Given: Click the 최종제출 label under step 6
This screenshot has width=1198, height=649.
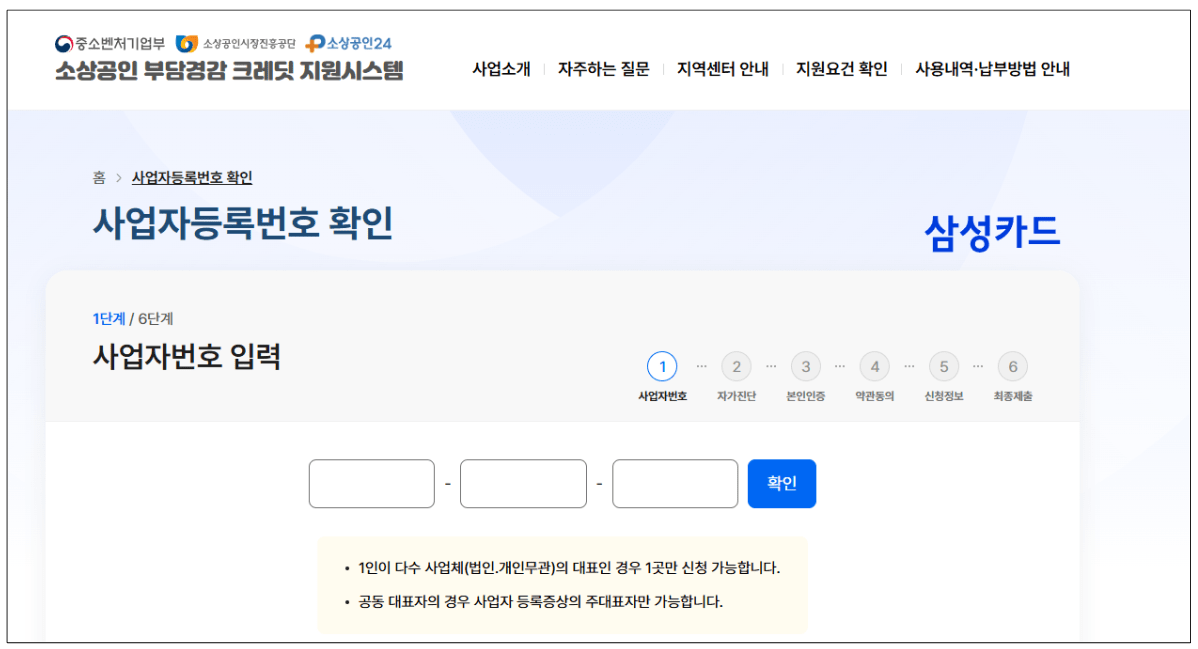Looking at the screenshot, I should click(x=1013, y=396).
